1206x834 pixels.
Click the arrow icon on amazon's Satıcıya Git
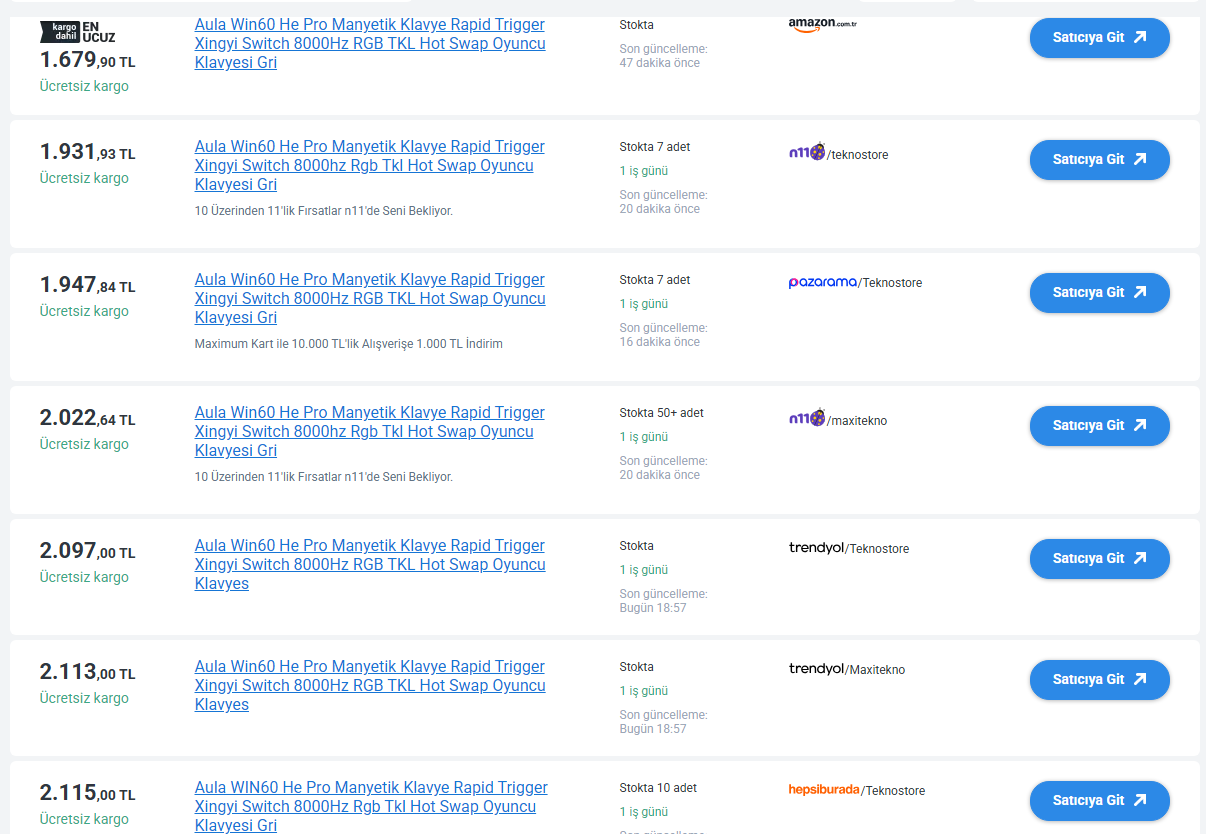point(1140,37)
